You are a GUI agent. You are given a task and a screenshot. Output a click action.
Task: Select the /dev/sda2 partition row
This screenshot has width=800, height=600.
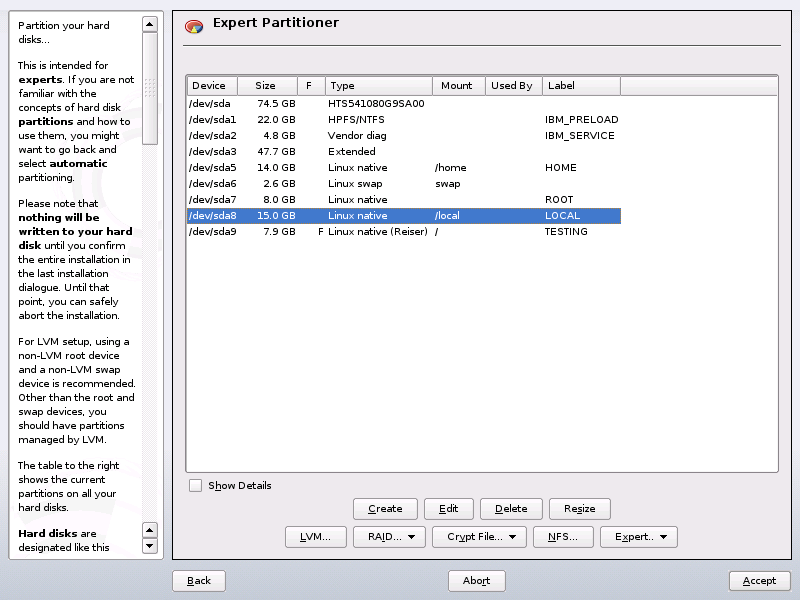tap(404, 136)
